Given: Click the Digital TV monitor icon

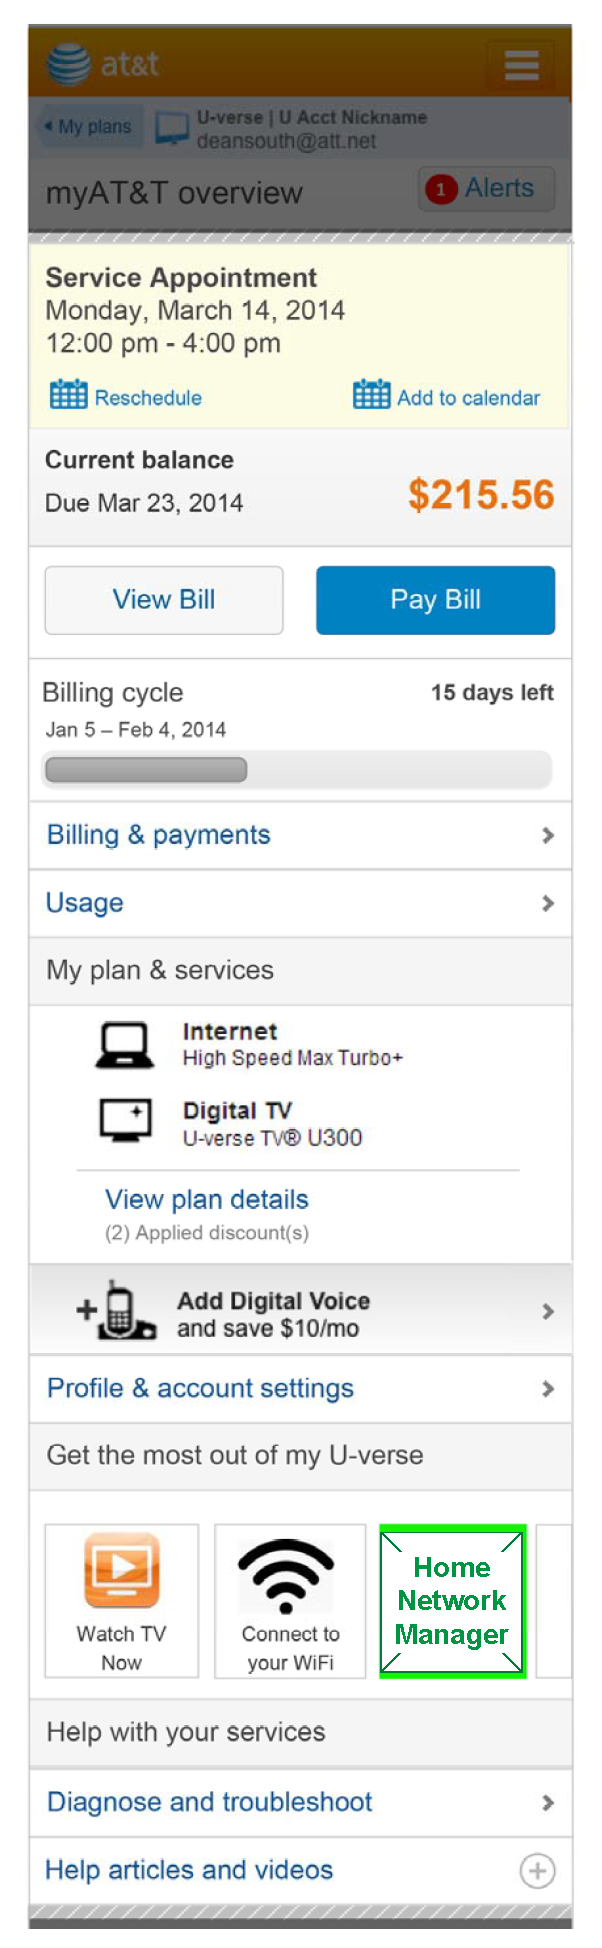Looking at the screenshot, I should [x=126, y=1121].
